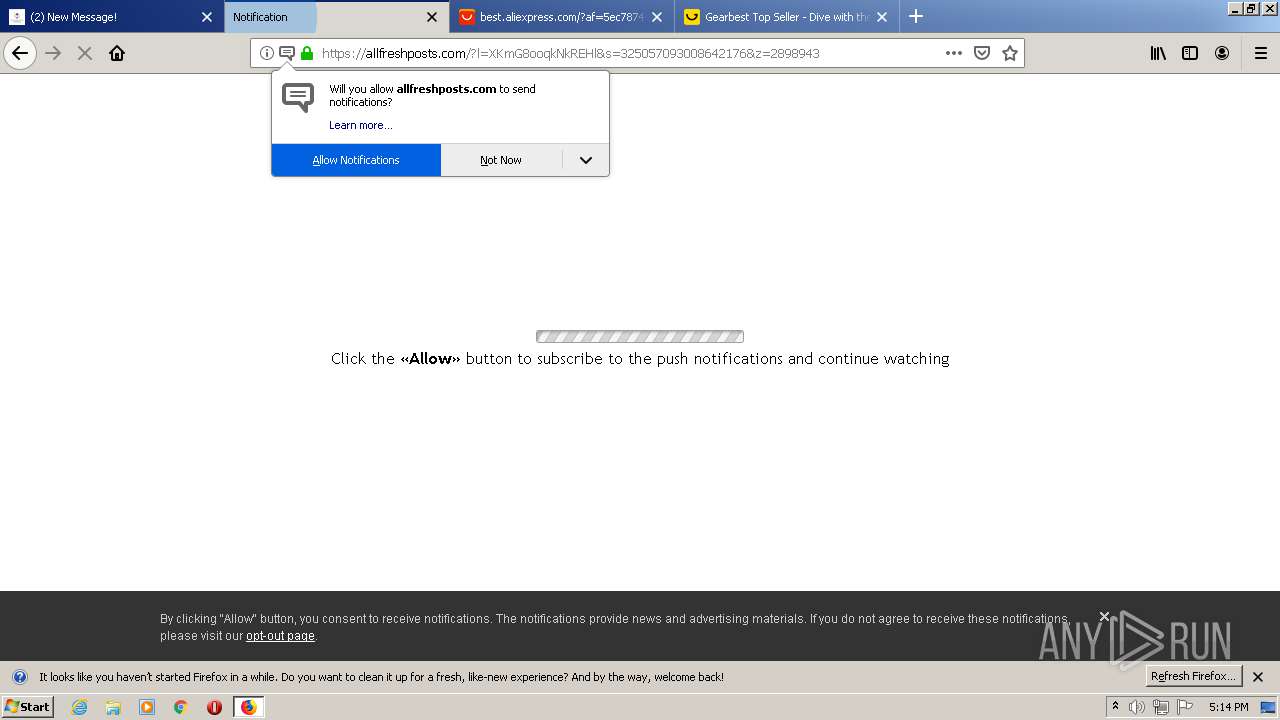The image size is (1280, 720).
Task: Show hidden system tray icons arrow
Action: coord(1115,707)
